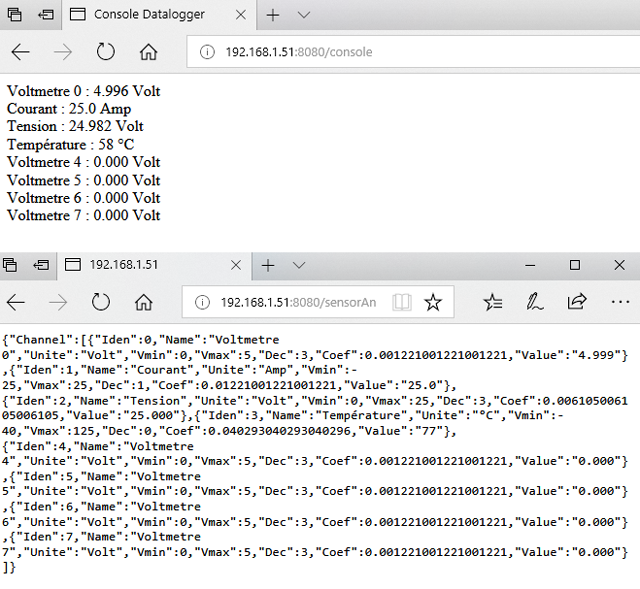
Task: Click Back arrow in the Console Datalogger window
Action: click(20, 52)
